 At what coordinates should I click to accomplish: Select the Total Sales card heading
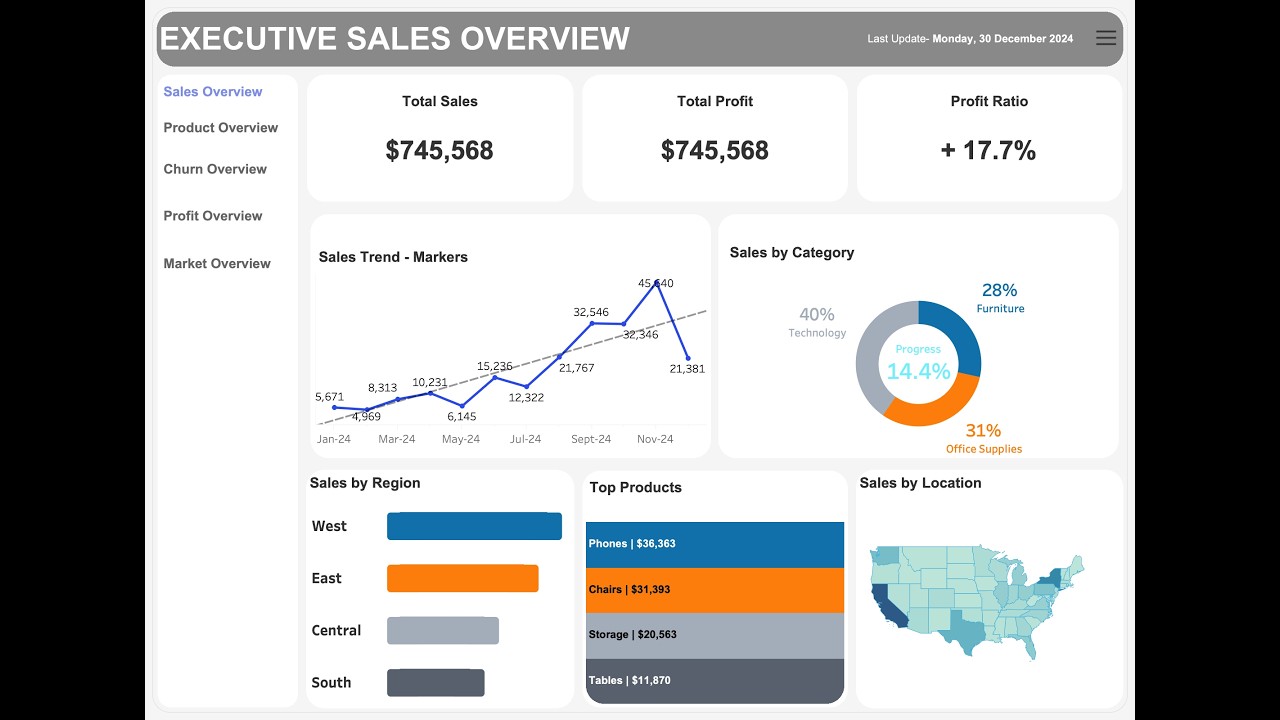click(x=440, y=101)
